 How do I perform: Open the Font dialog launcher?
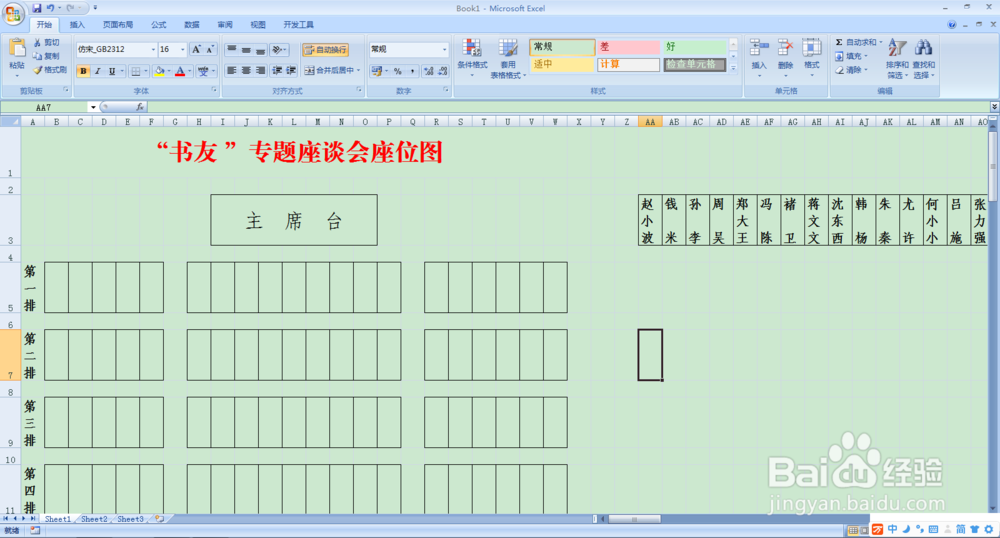click(x=214, y=91)
